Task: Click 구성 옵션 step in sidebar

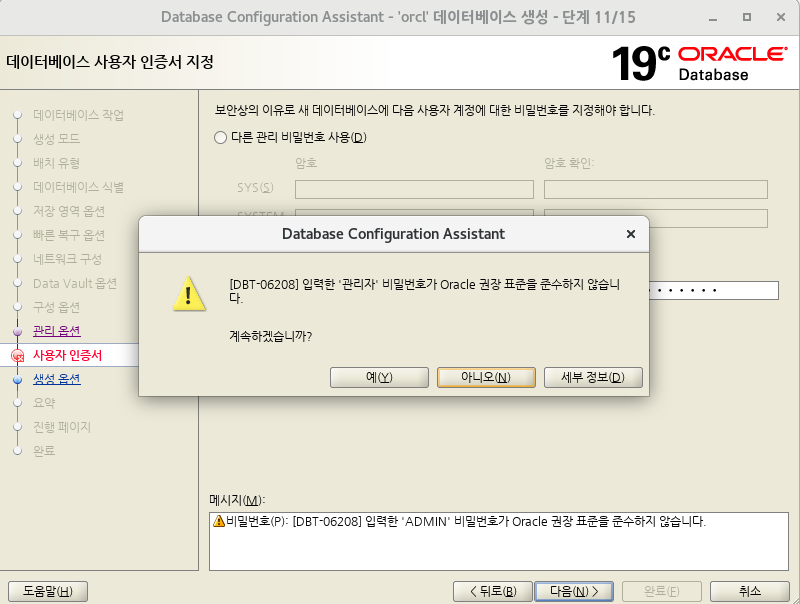Action: tap(56, 307)
